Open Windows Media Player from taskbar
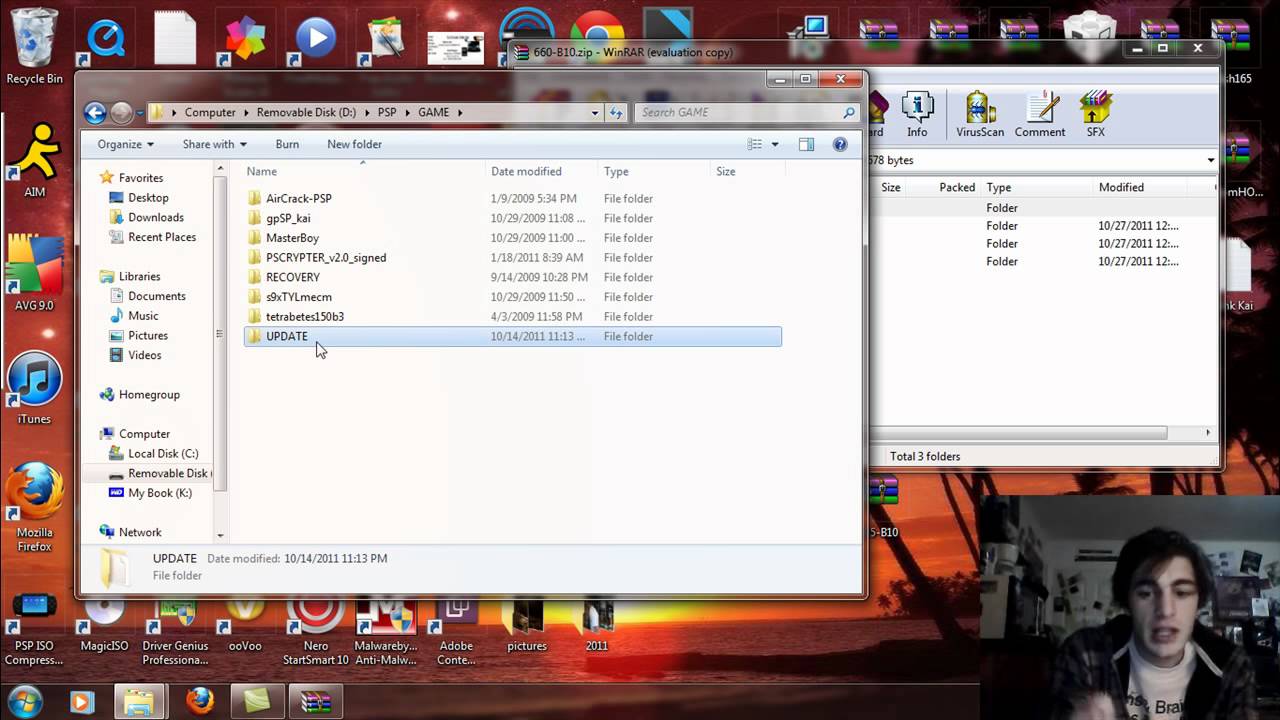This screenshot has width=1280, height=720. [x=81, y=701]
